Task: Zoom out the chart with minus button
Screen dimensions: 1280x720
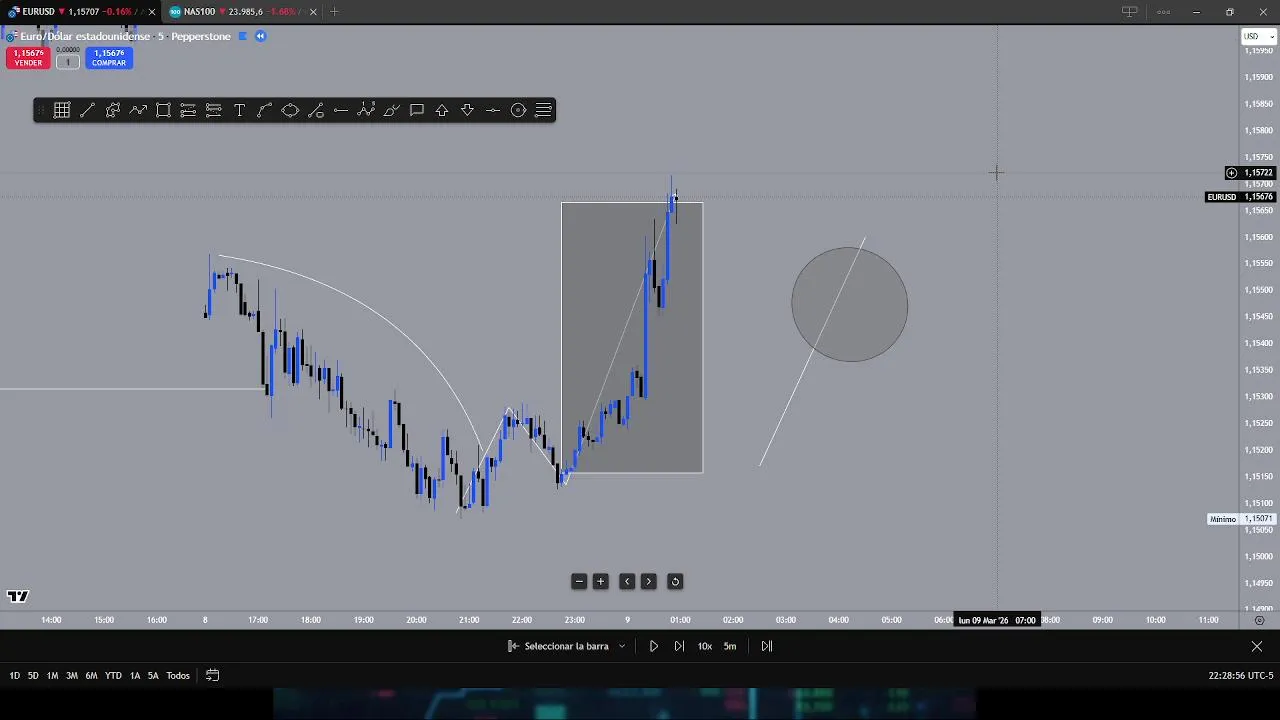Action: 579,581
